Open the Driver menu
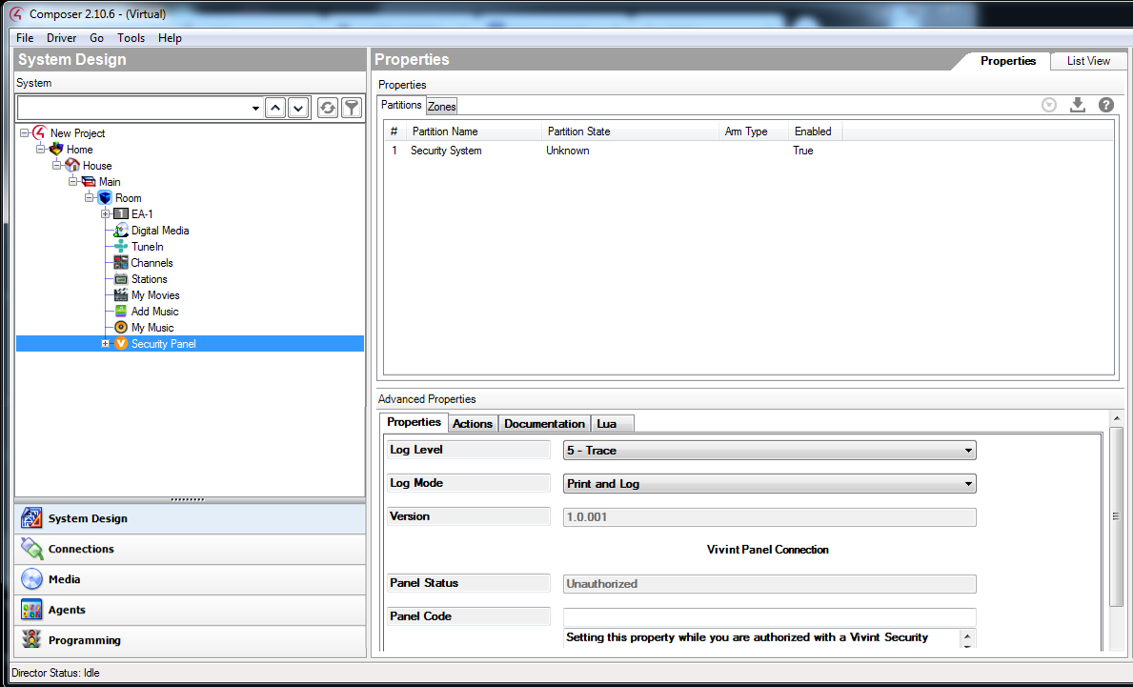The width and height of the screenshot is (1133, 687). coord(61,38)
